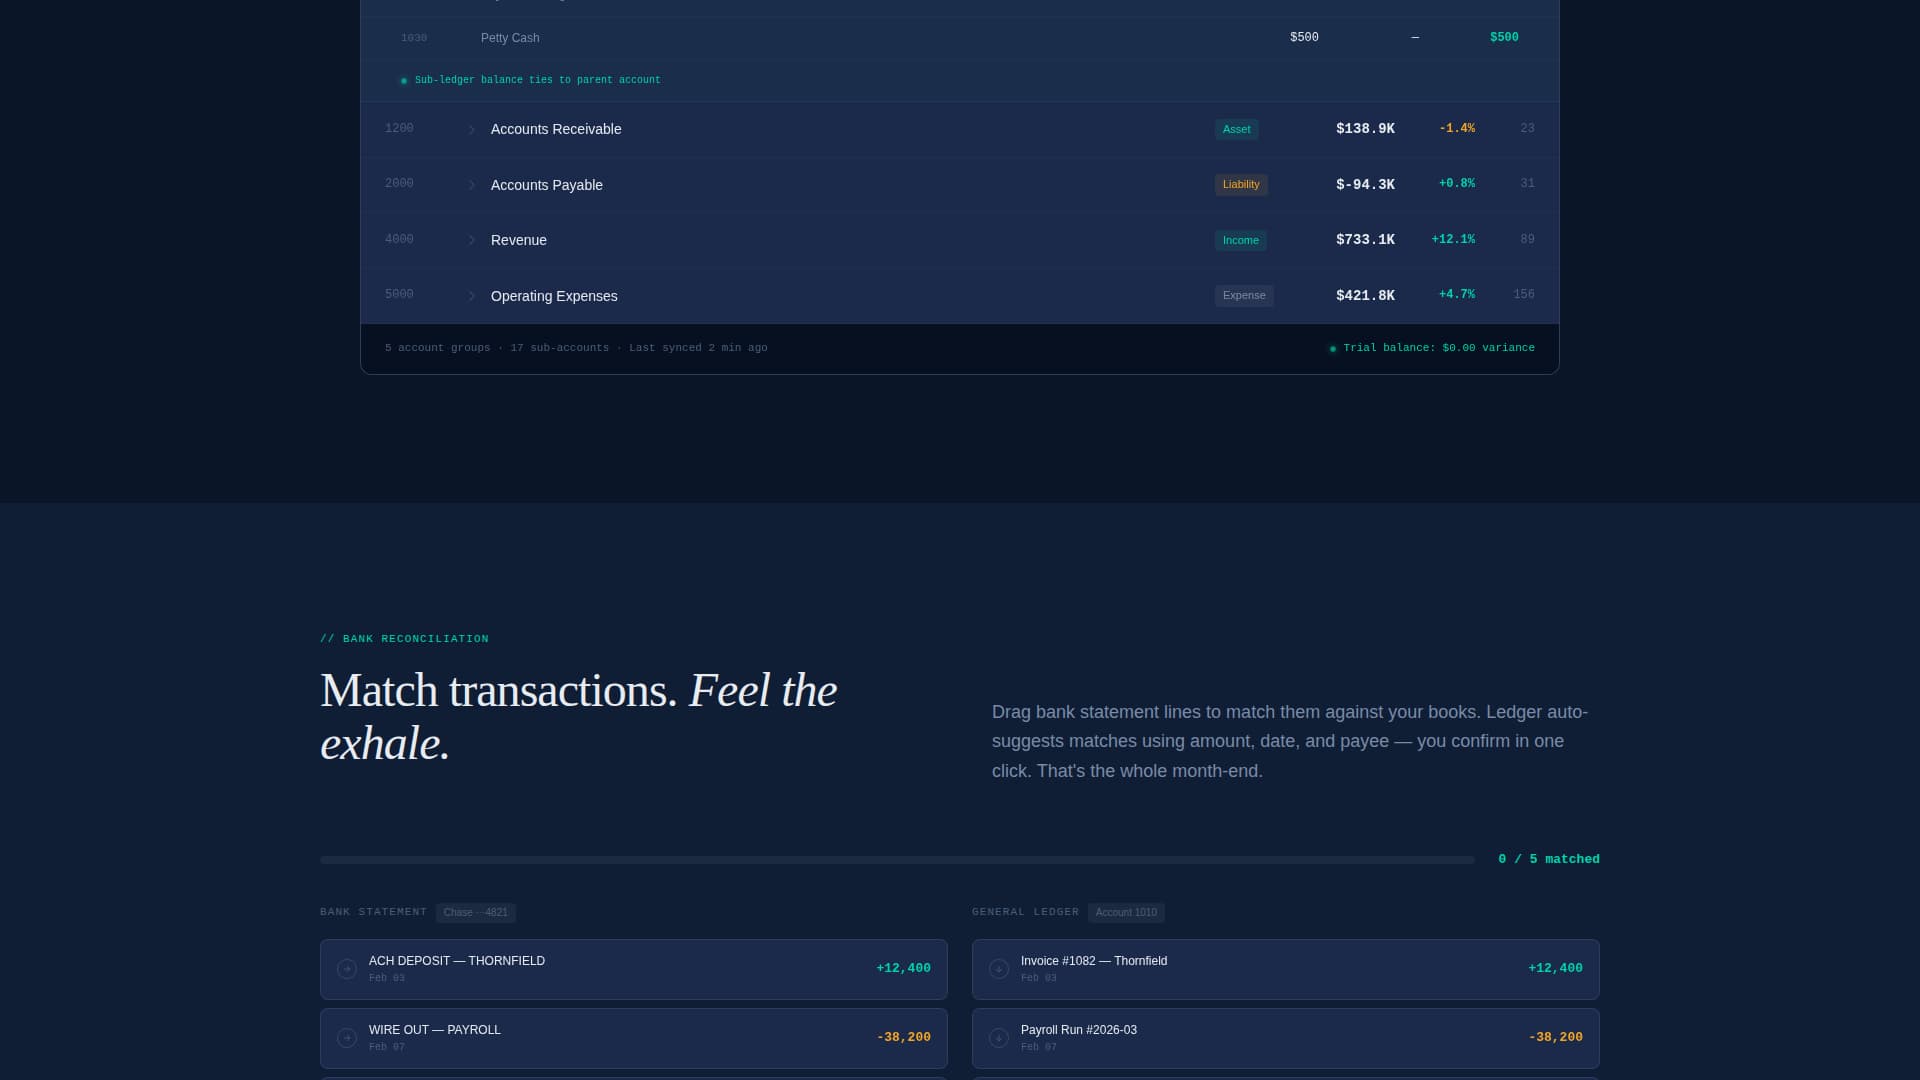Click the green dot beside the sub-ledger note
The height and width of the screenshot is (1080, 1920).
point(404,81)
